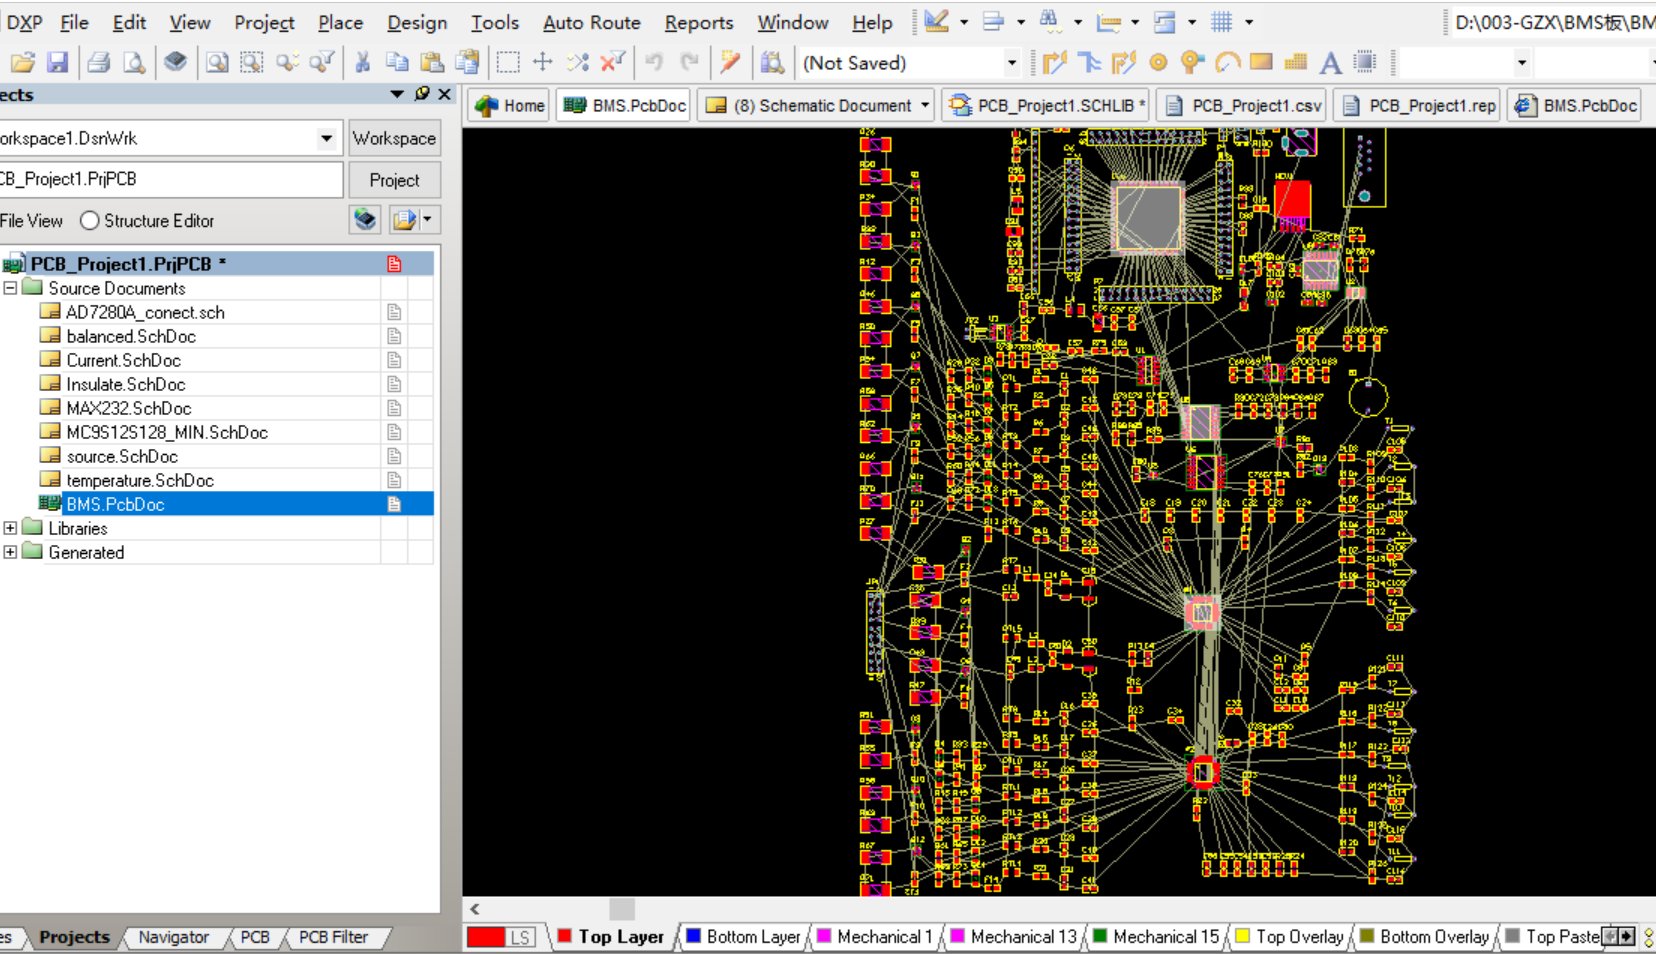Open Print Preview from the toolbar
Screen dimensions: 1656x954
click(x=133, y=63)
